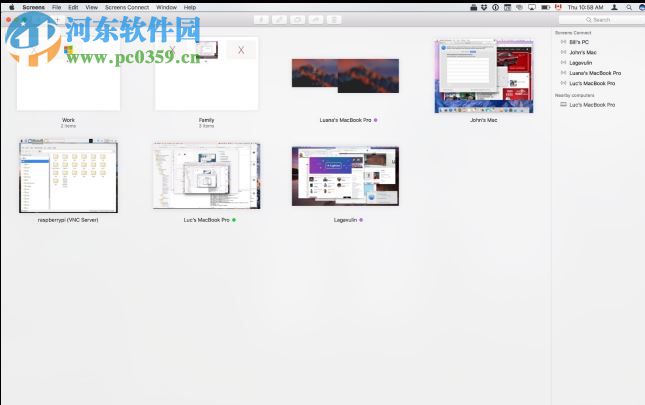
Task: Click the laptop icon under Nearby computers
Action: pyautogui.click(x=564, y=105)
